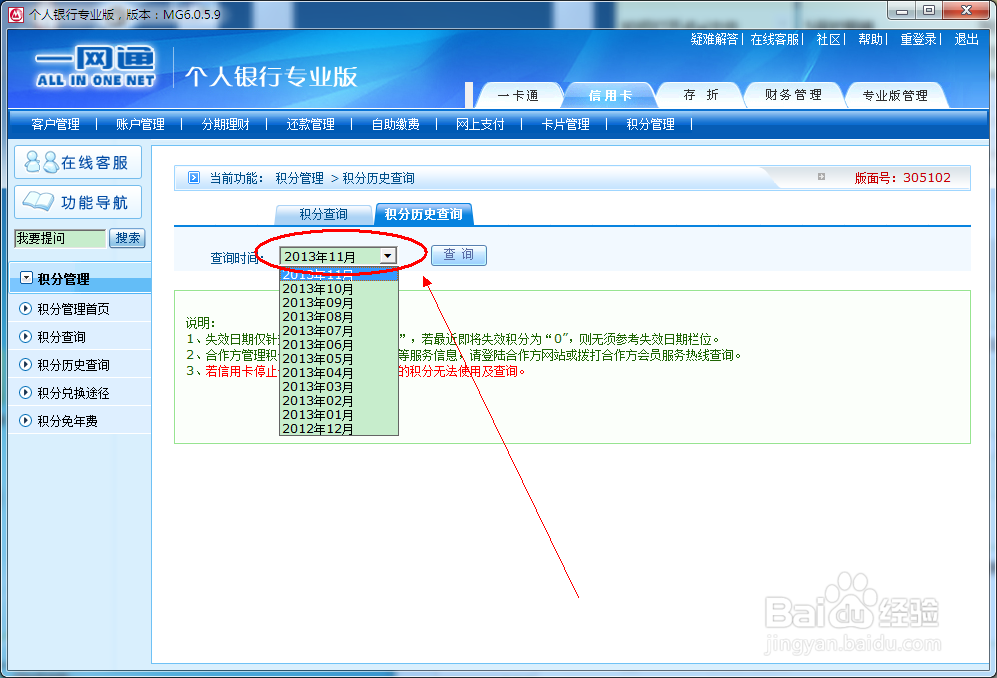The height and width of the screenshot is (678, 997).
Task: Select the 存折 tab
Action: coord(700,93)
